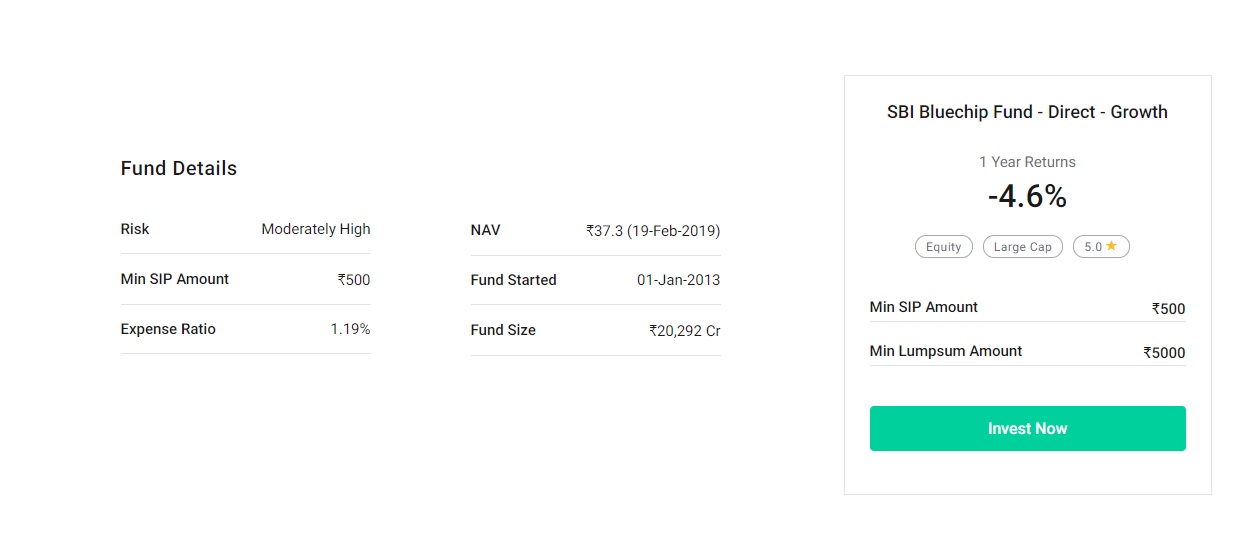Click the SBI Bluechip Fund title
1252x546 pixels.
pyautogui.click(x=1027, y=112)
